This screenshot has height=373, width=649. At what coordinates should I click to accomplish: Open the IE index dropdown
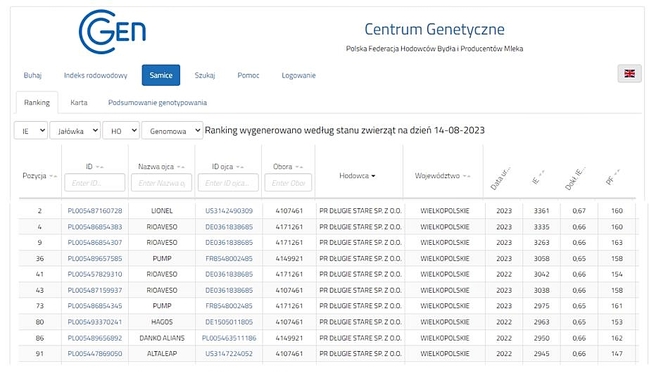[x=31, y=130]
